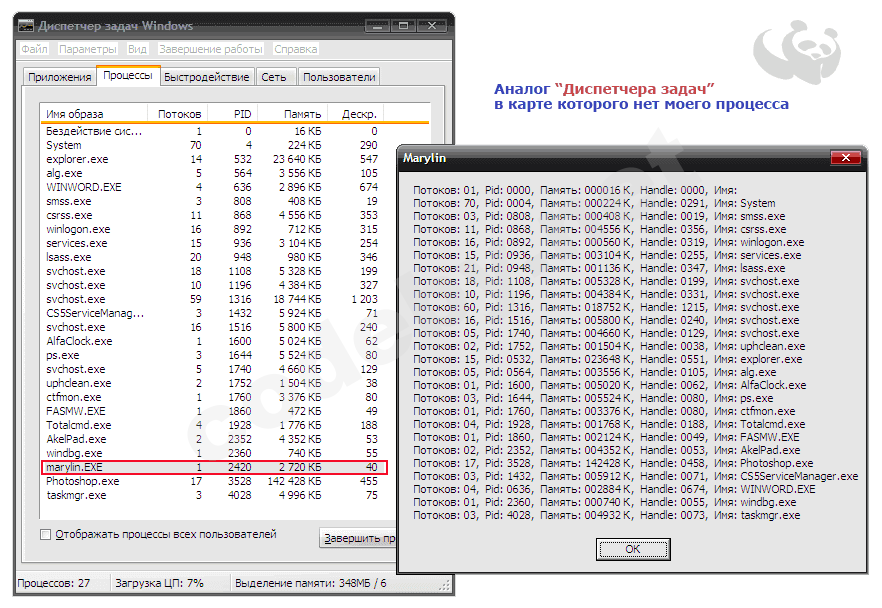Sort processes by Имя образа column
This screenshot has width=882, height=608.
click(93, 114)
